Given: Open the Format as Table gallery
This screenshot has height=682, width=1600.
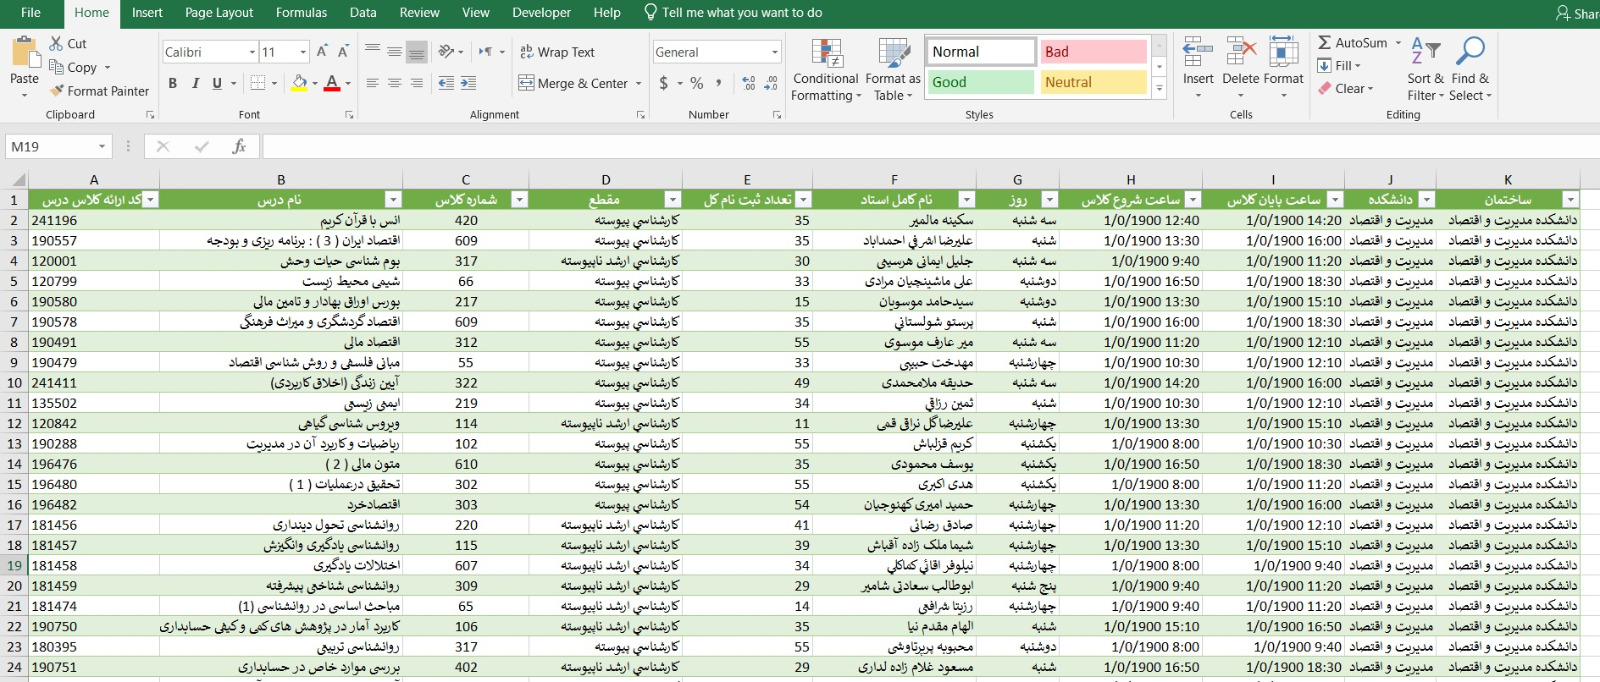Looking at the screenshot, I should 892,54.
